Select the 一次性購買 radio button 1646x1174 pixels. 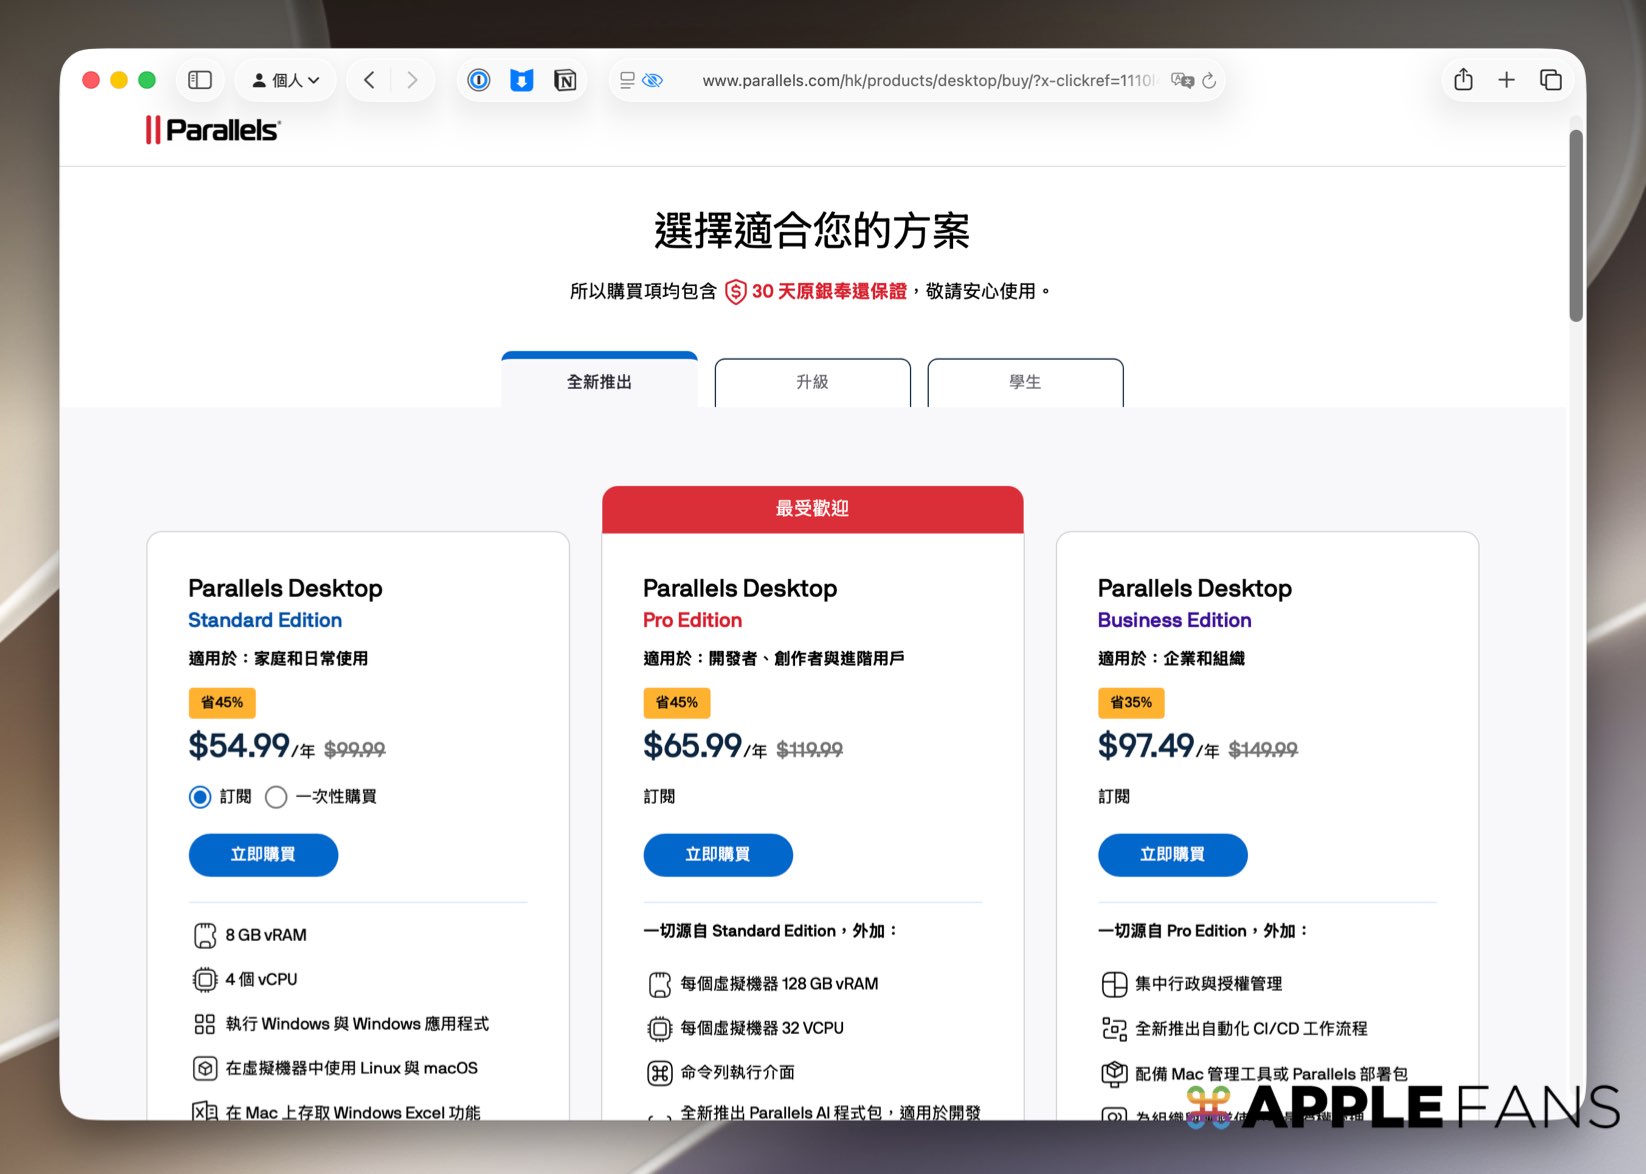coord(276,797)
